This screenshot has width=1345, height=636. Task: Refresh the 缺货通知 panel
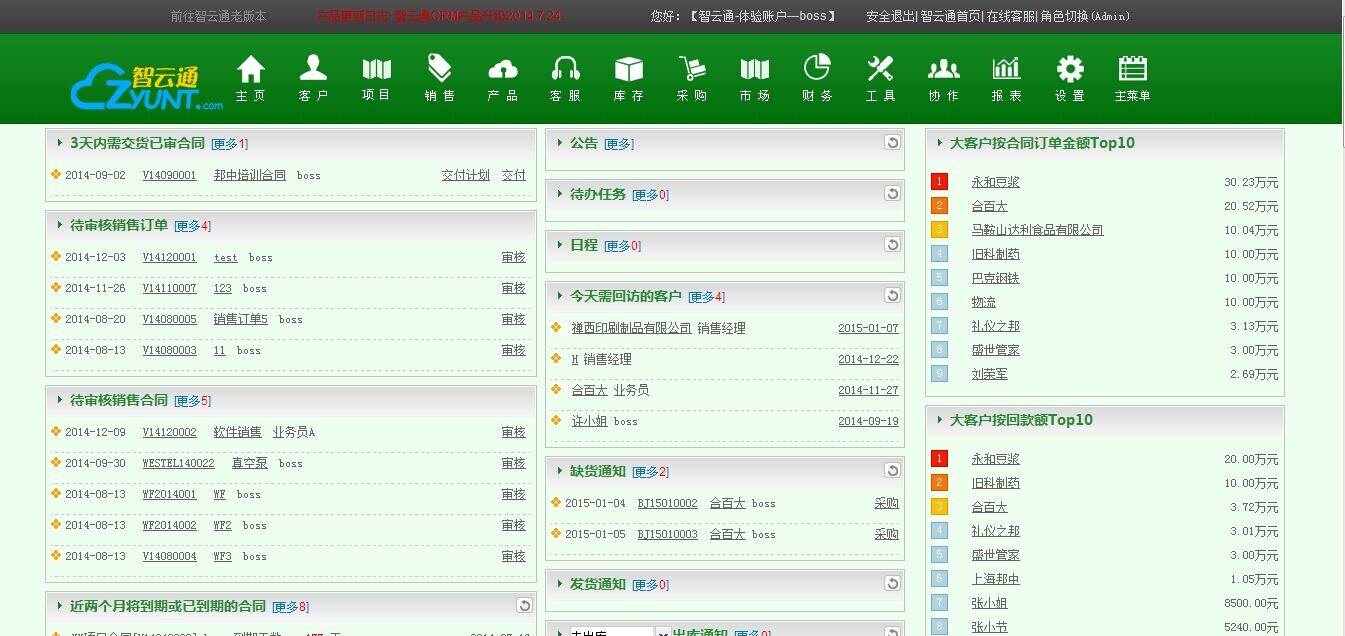pos(892,471)
